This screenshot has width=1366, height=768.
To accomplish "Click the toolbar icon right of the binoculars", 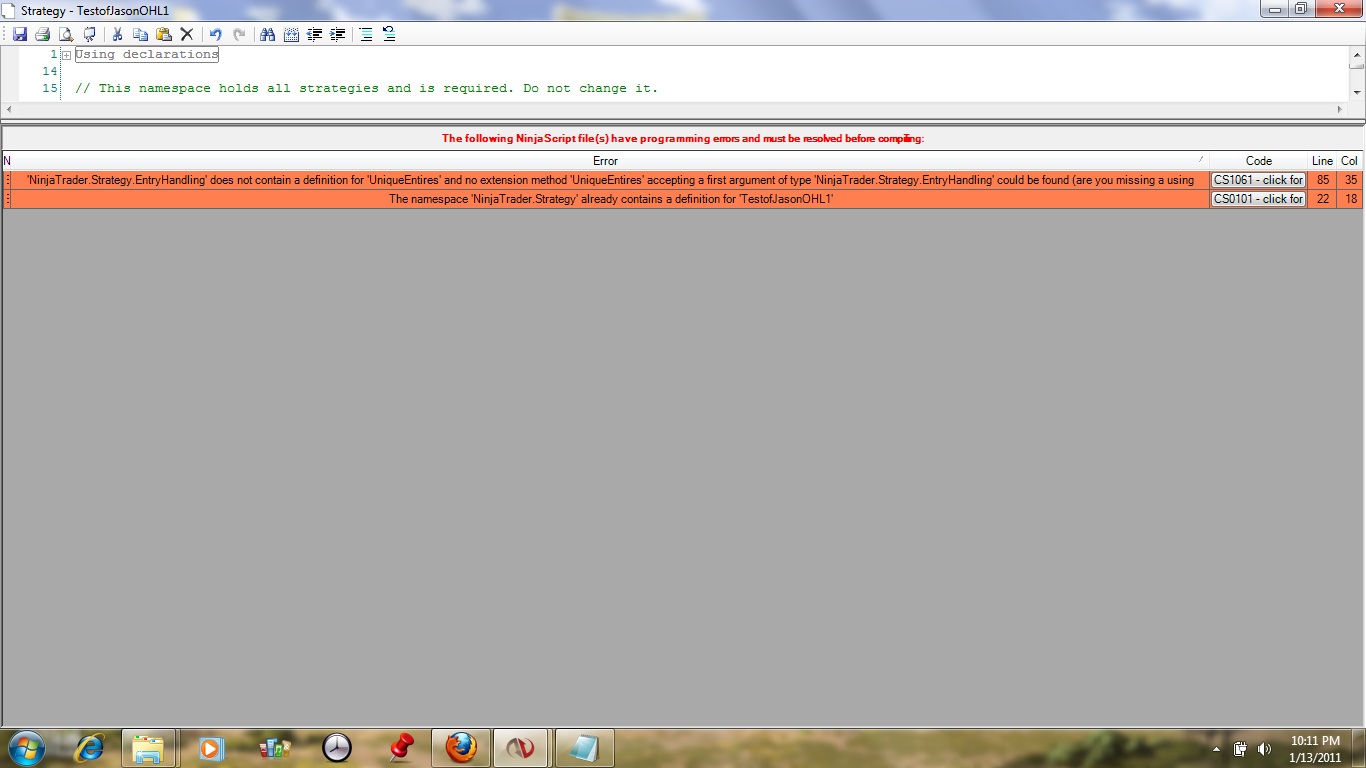I will [291, 34].
